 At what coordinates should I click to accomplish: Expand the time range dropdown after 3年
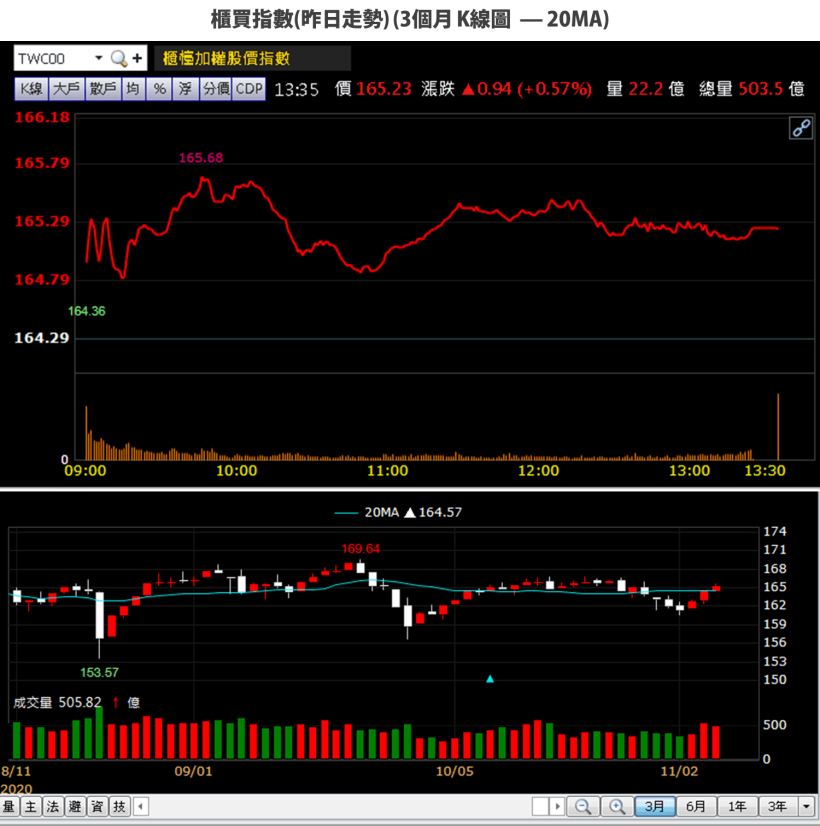[807, 807]
